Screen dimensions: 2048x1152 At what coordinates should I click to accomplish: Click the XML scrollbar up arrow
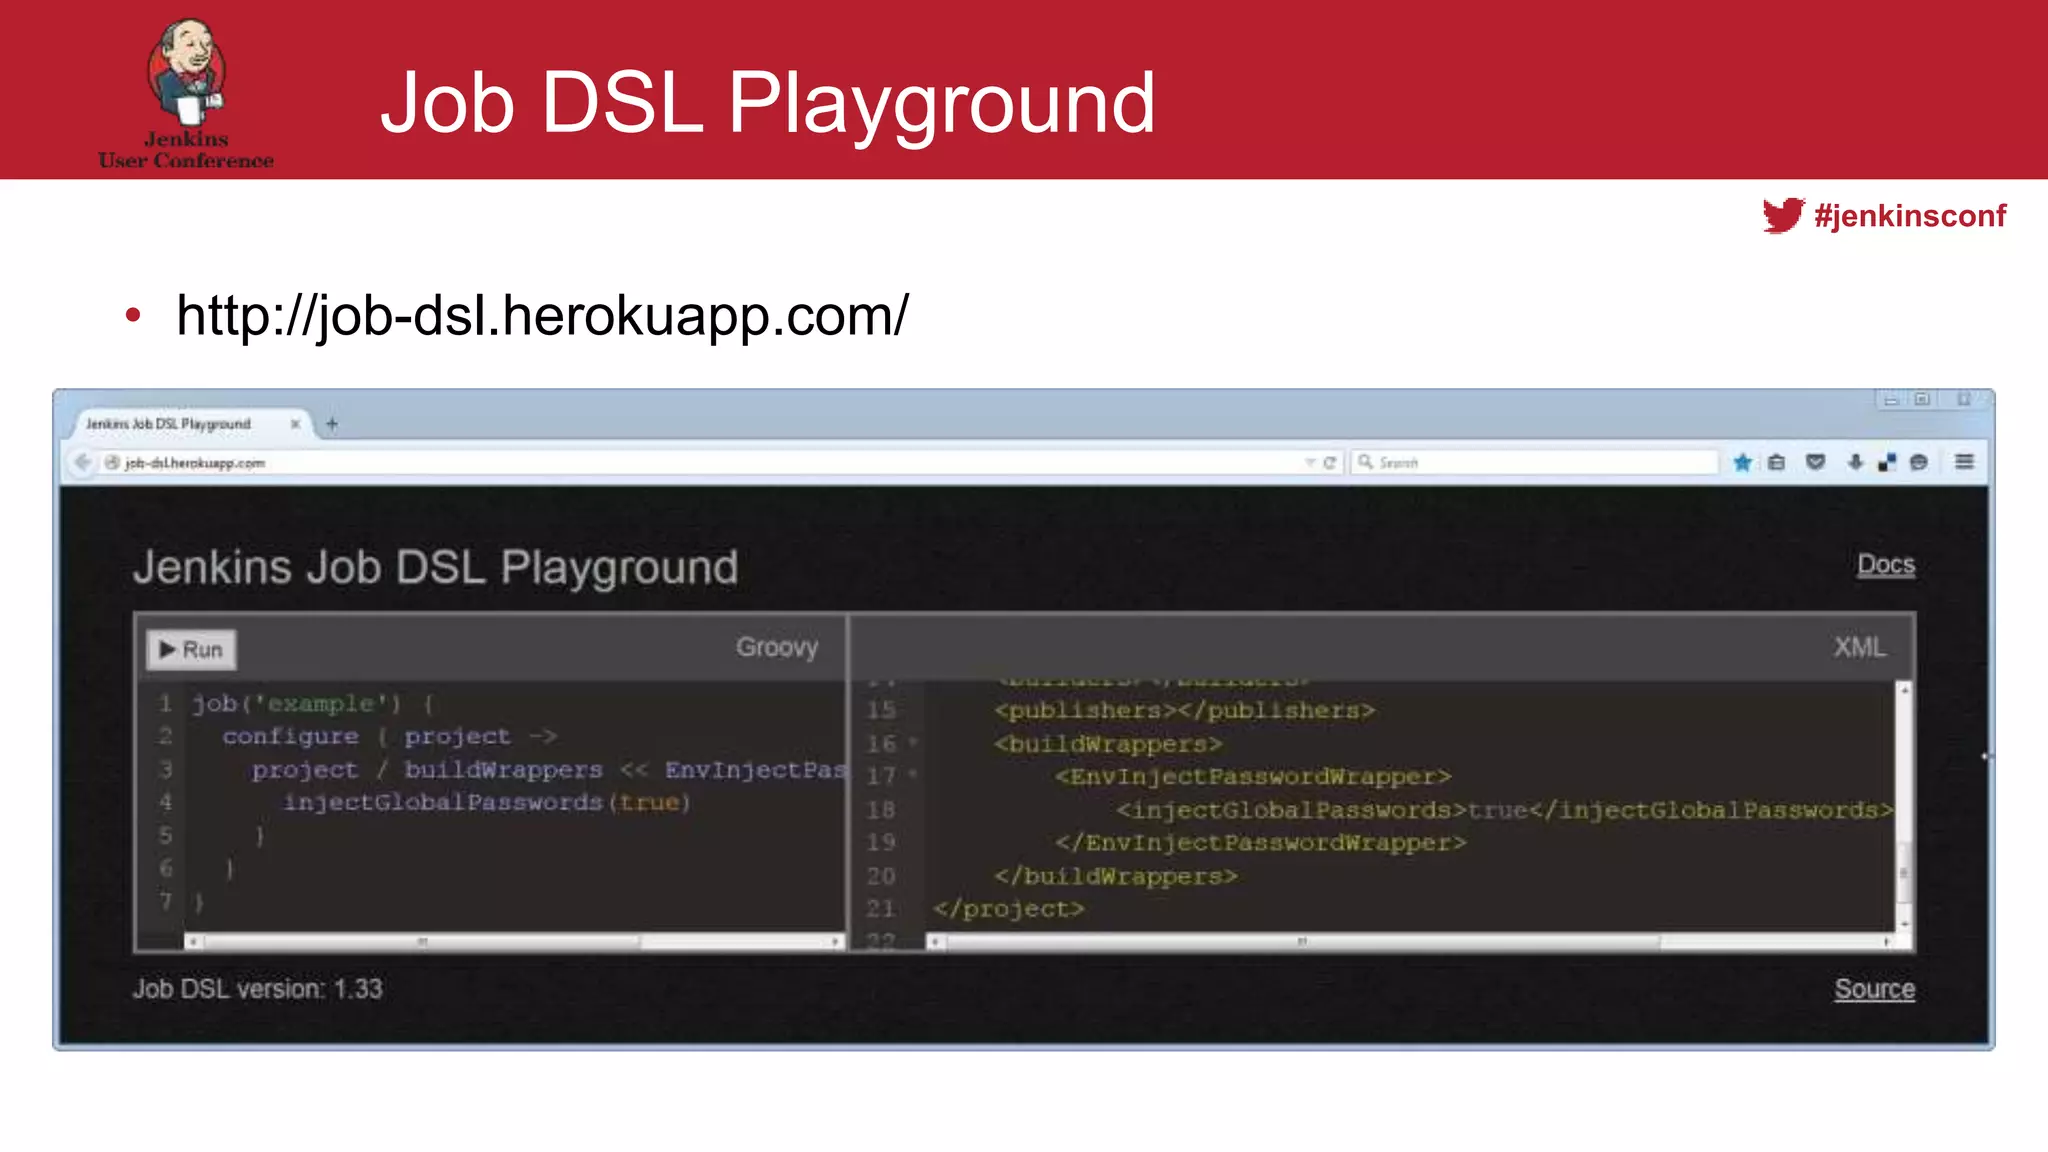pyautogui.click(x=1905, y=690)
